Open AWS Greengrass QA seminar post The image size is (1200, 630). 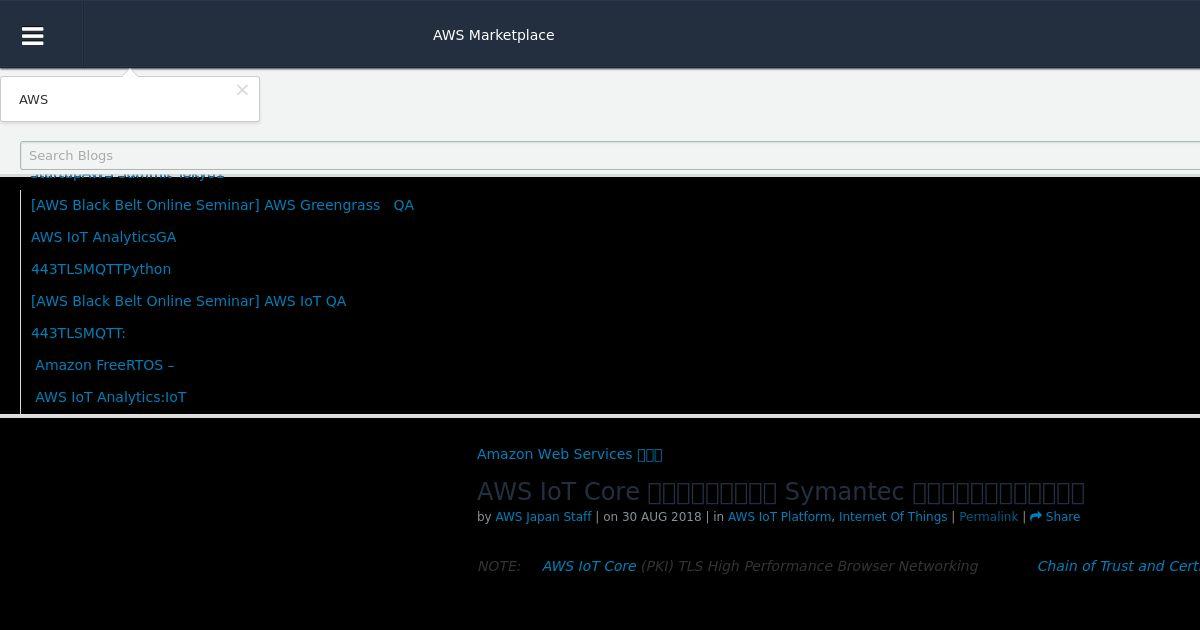(x=222, y=205)
